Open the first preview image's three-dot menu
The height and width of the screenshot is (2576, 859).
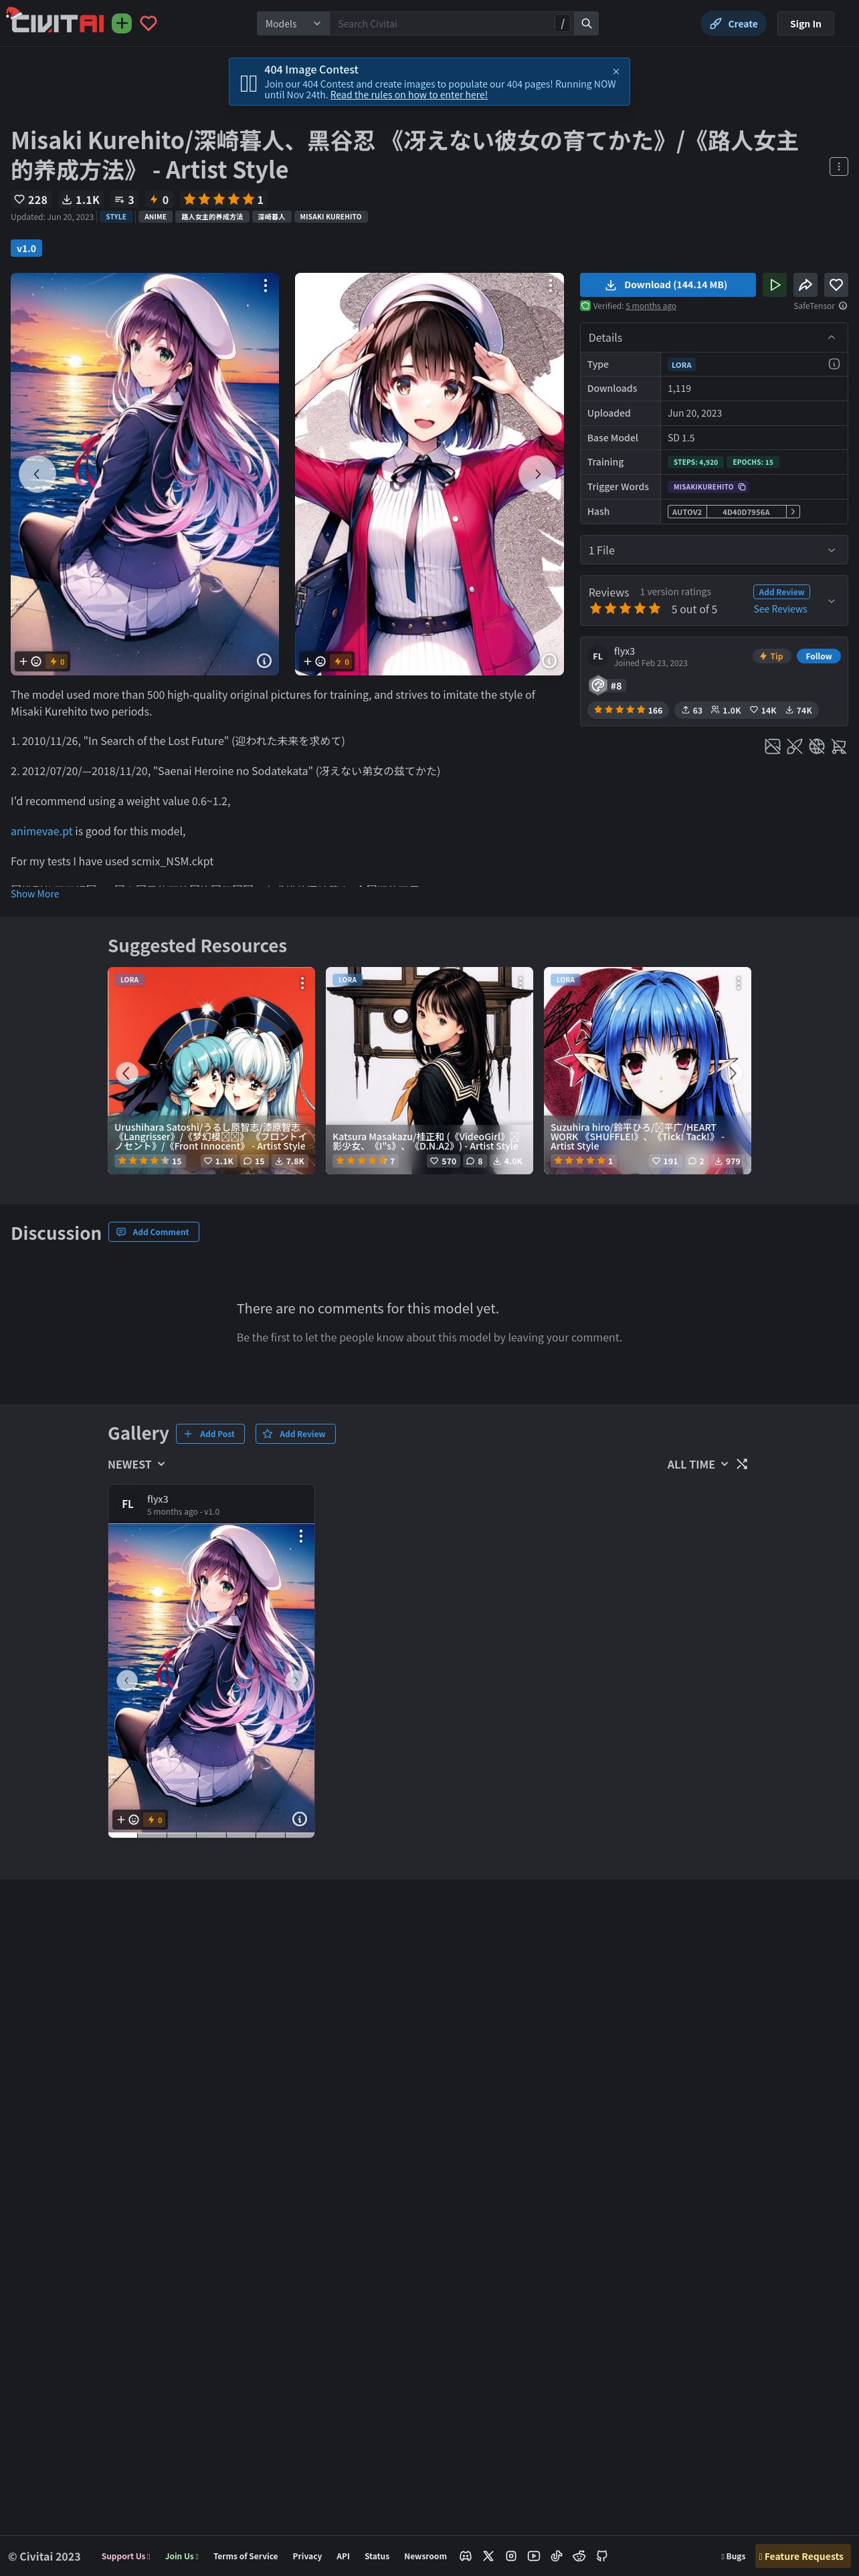[265, 286]
